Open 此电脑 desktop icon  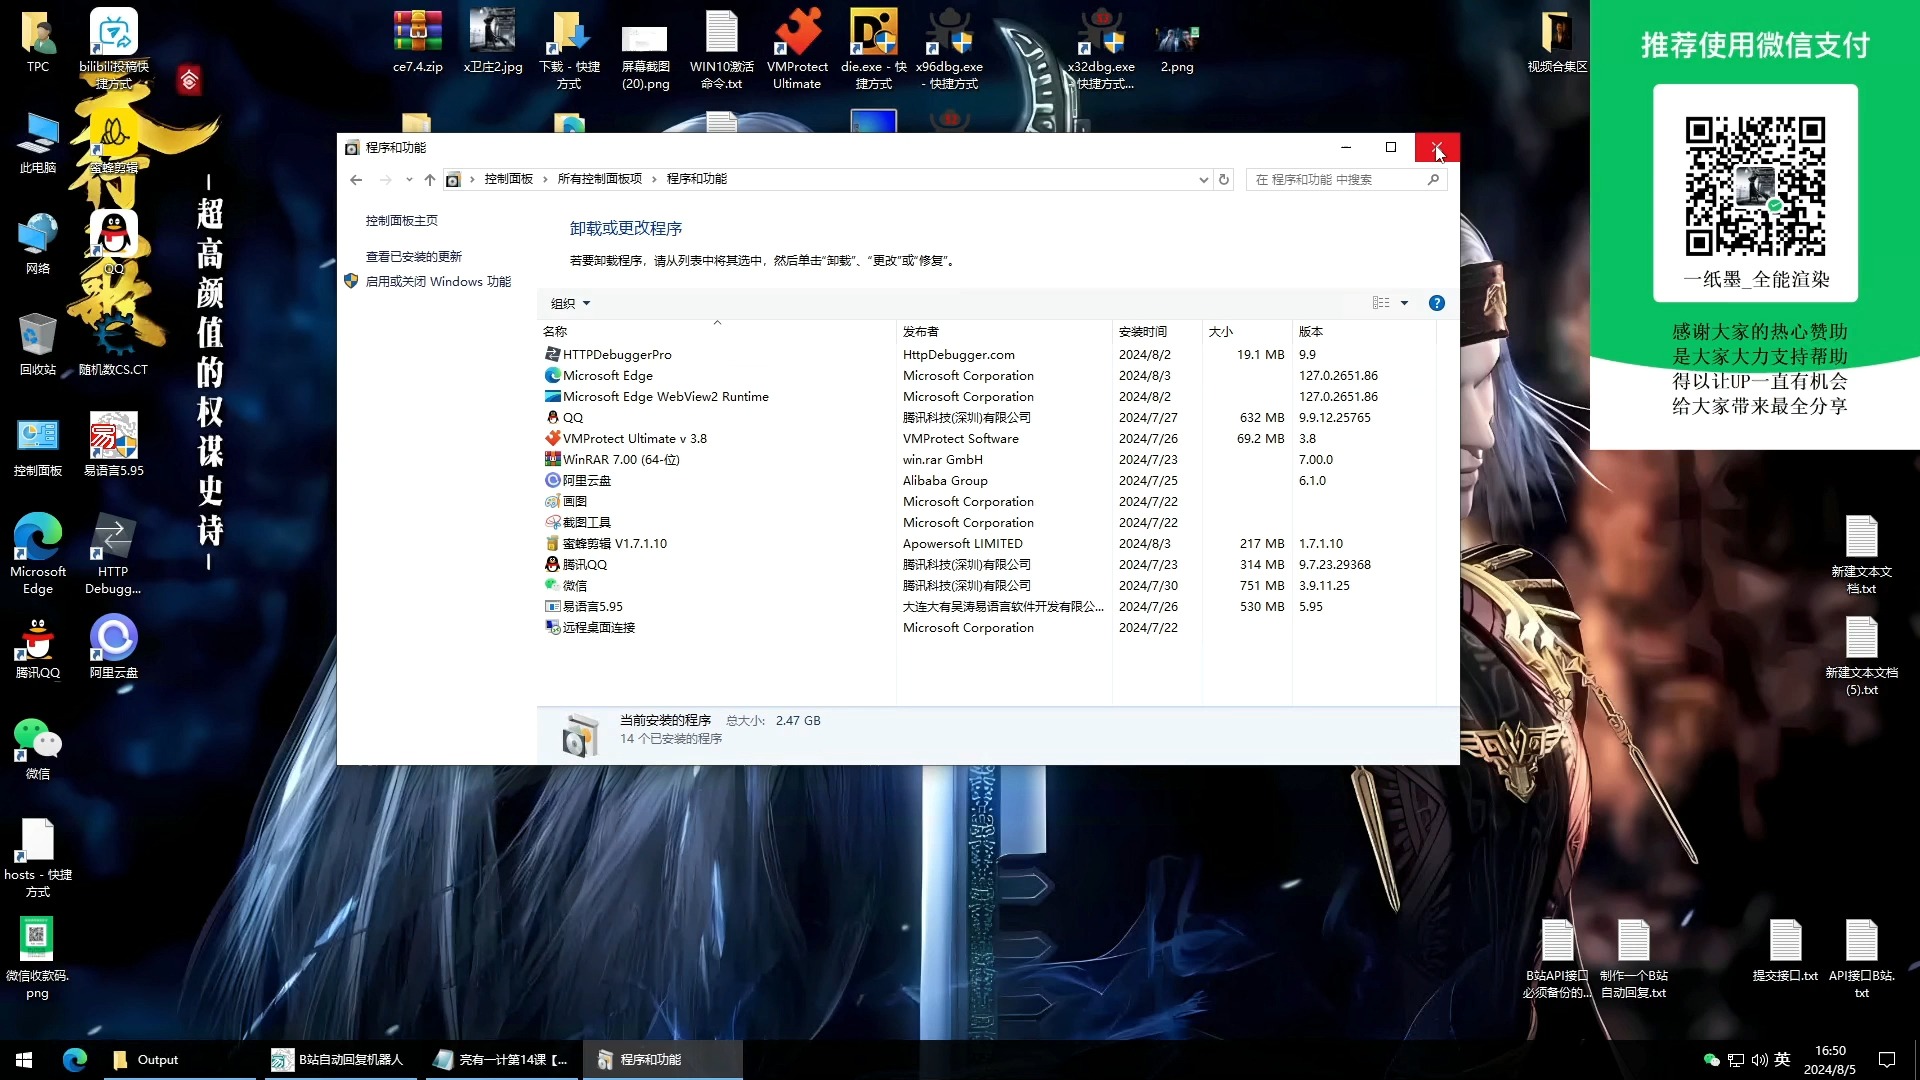(x=38, y=143)
